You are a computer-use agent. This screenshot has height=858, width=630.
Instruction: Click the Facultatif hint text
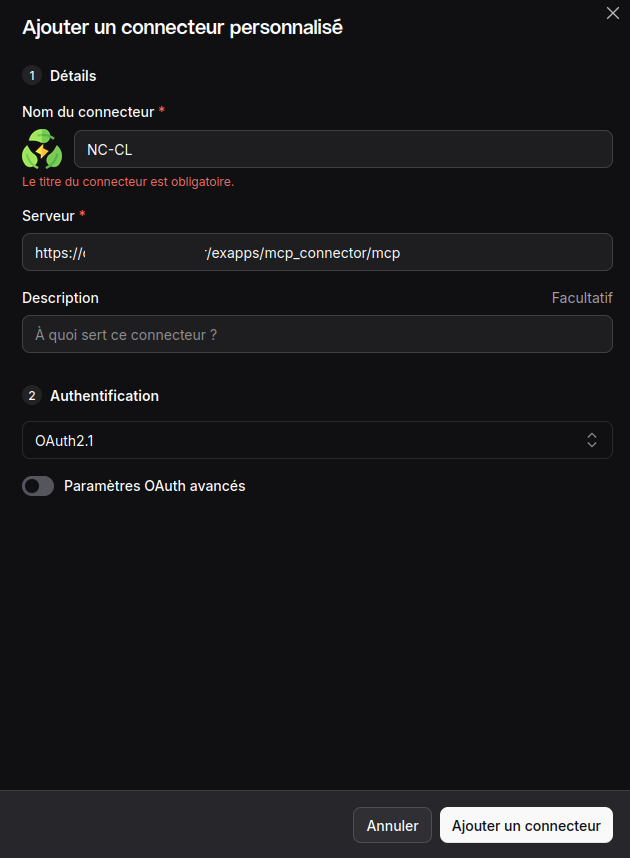pos(582,298)
